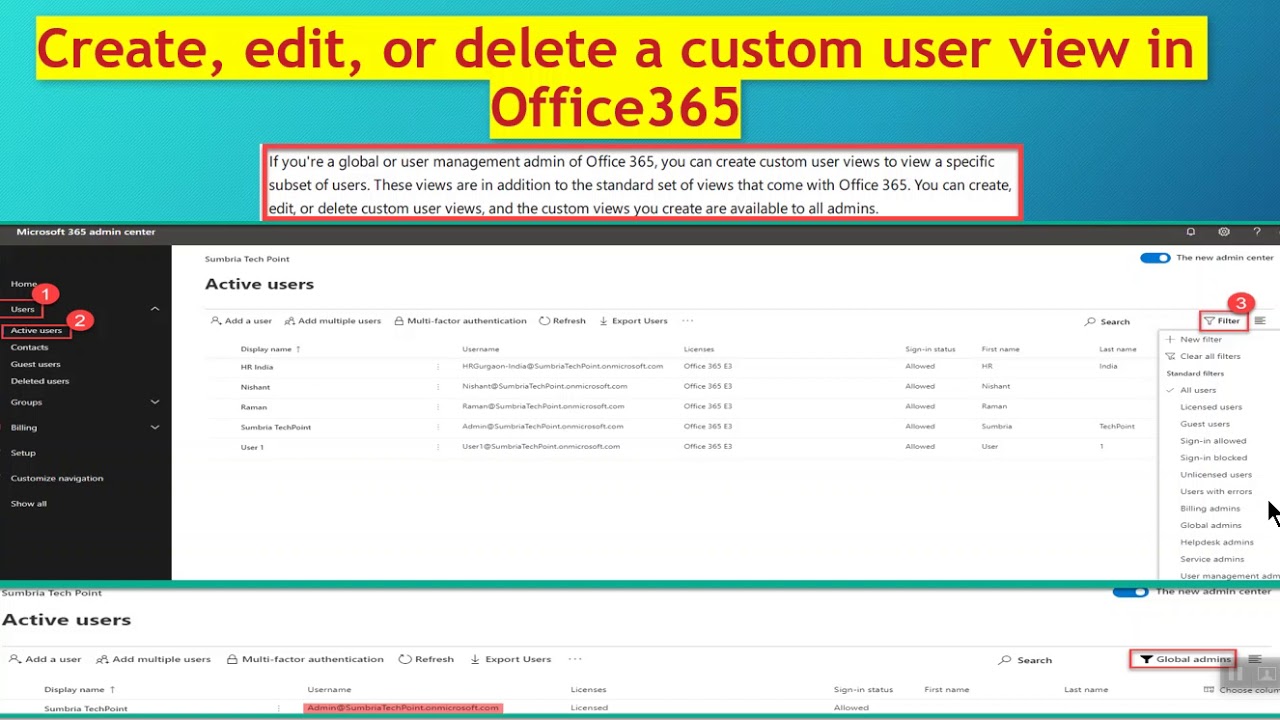This screenshot has height=720, width=1280.
Task: Select the Sign-in blocked filter
Action: 1213,458
